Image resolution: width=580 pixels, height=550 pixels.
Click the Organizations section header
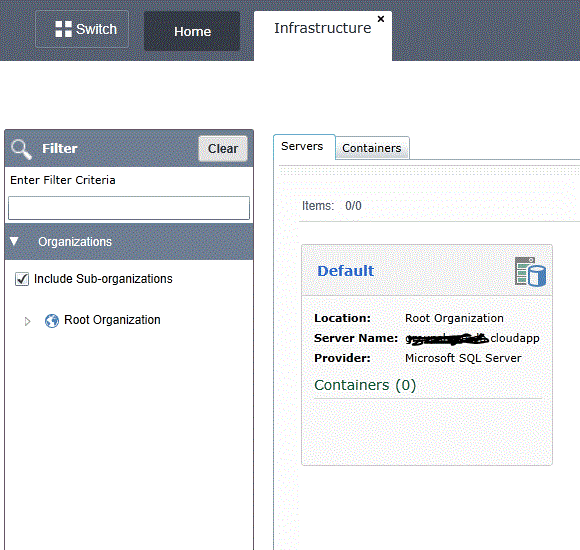coord(129,242)
